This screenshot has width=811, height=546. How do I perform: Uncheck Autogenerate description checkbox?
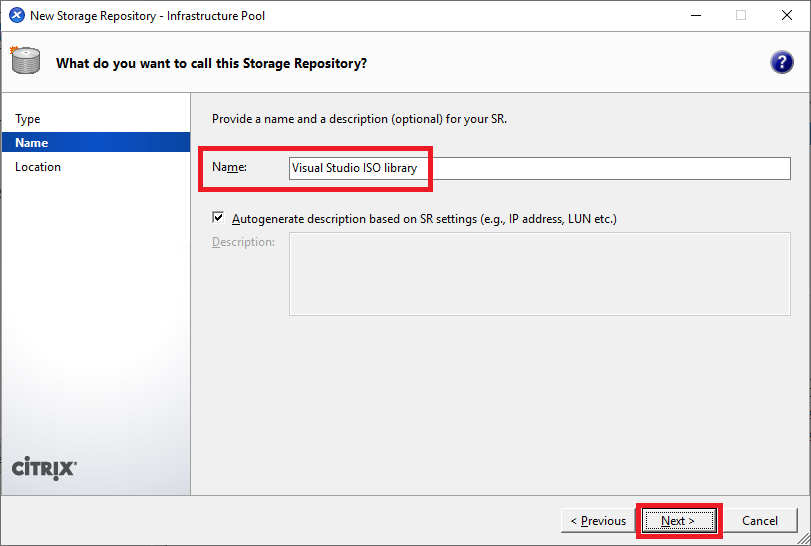[218, 218]
